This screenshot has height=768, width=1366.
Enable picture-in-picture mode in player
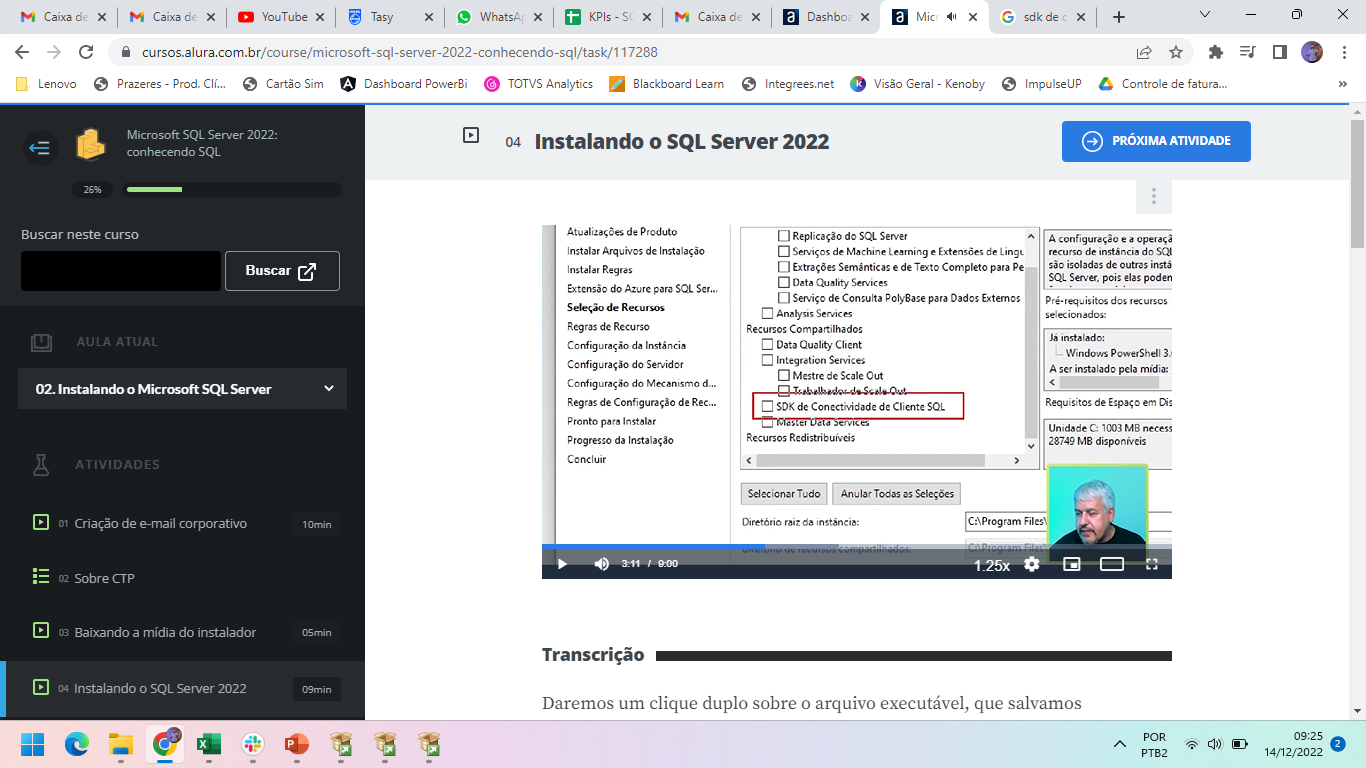(1072, 564)
